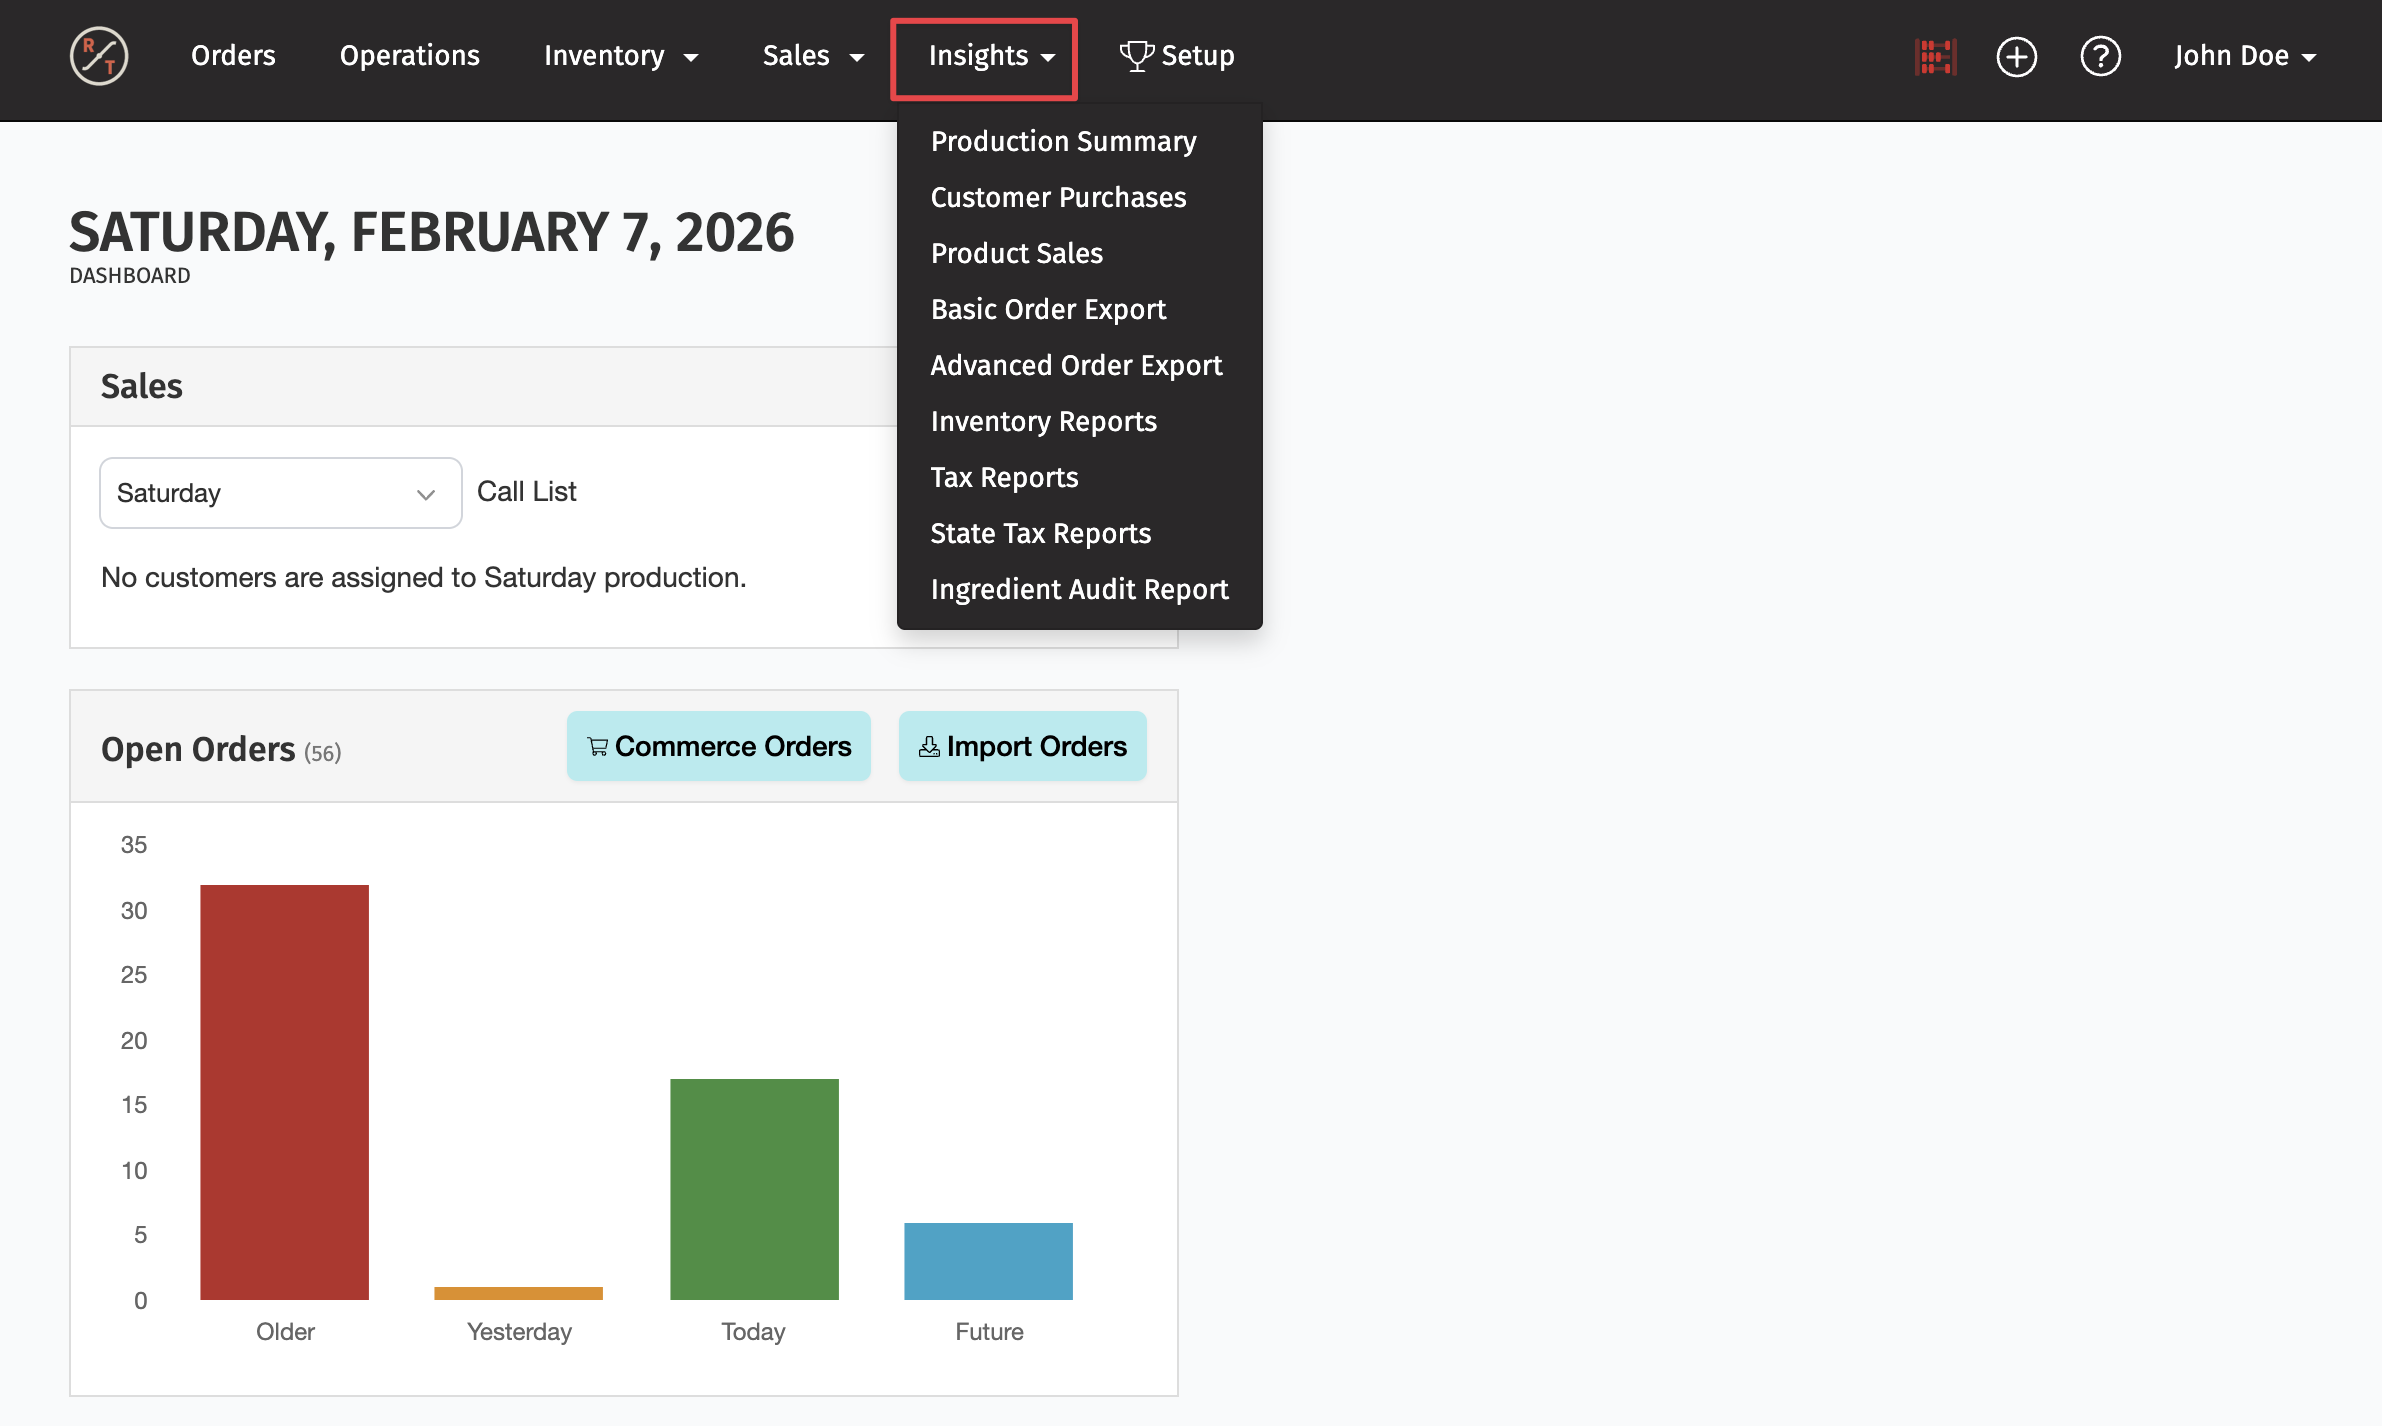Open the red abacus calculator icon
Viewport: 2382px width, 1426px height.
coord(1935,56)
